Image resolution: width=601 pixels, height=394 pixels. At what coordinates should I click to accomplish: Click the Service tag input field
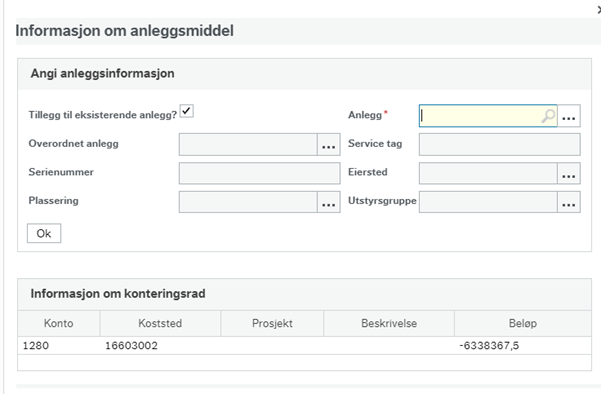pos(499,144)
